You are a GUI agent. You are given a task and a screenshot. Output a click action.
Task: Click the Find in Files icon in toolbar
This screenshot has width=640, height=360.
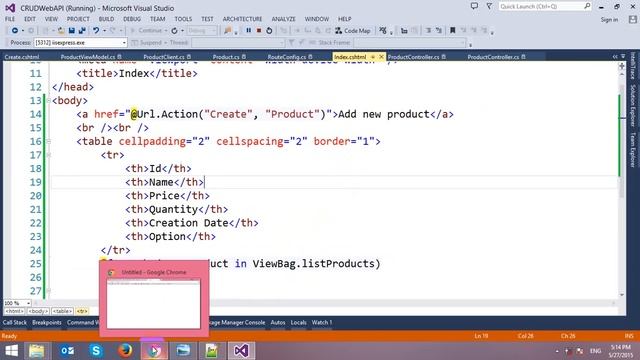tap(228, 31)
